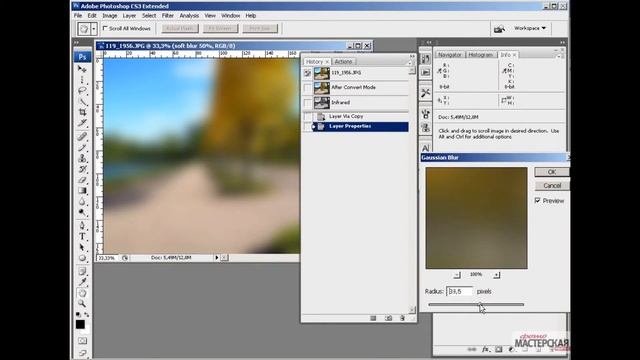Open the Layer menu

[129, 16]
